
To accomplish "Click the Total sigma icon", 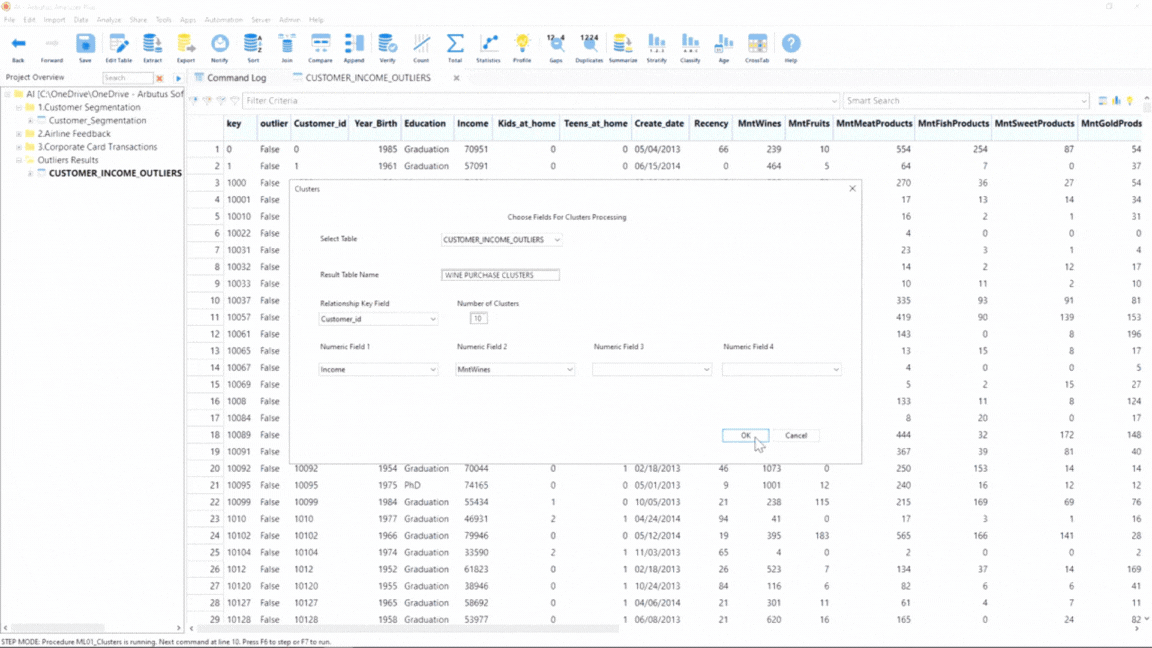I will pyautogui.click(x=455, y=44).
